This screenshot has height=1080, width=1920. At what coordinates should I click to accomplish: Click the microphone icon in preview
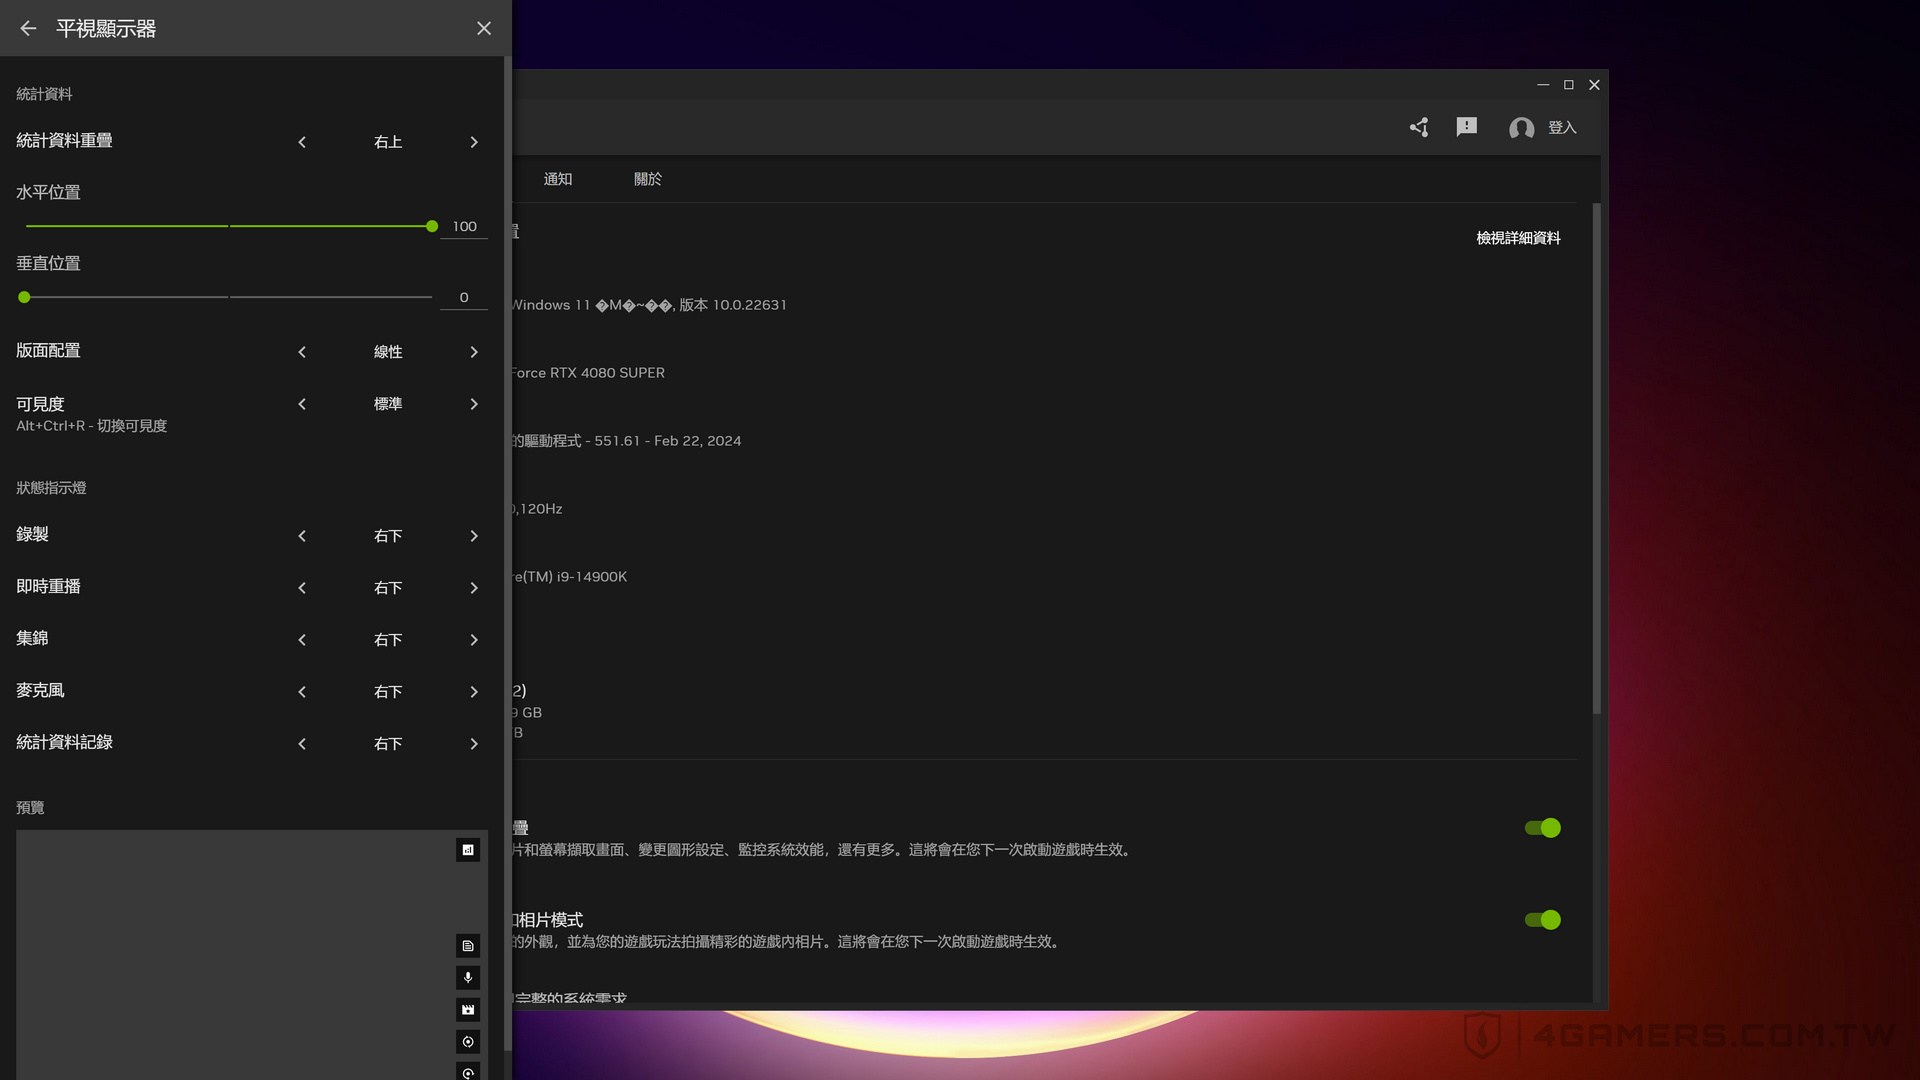tap(468, 978)
